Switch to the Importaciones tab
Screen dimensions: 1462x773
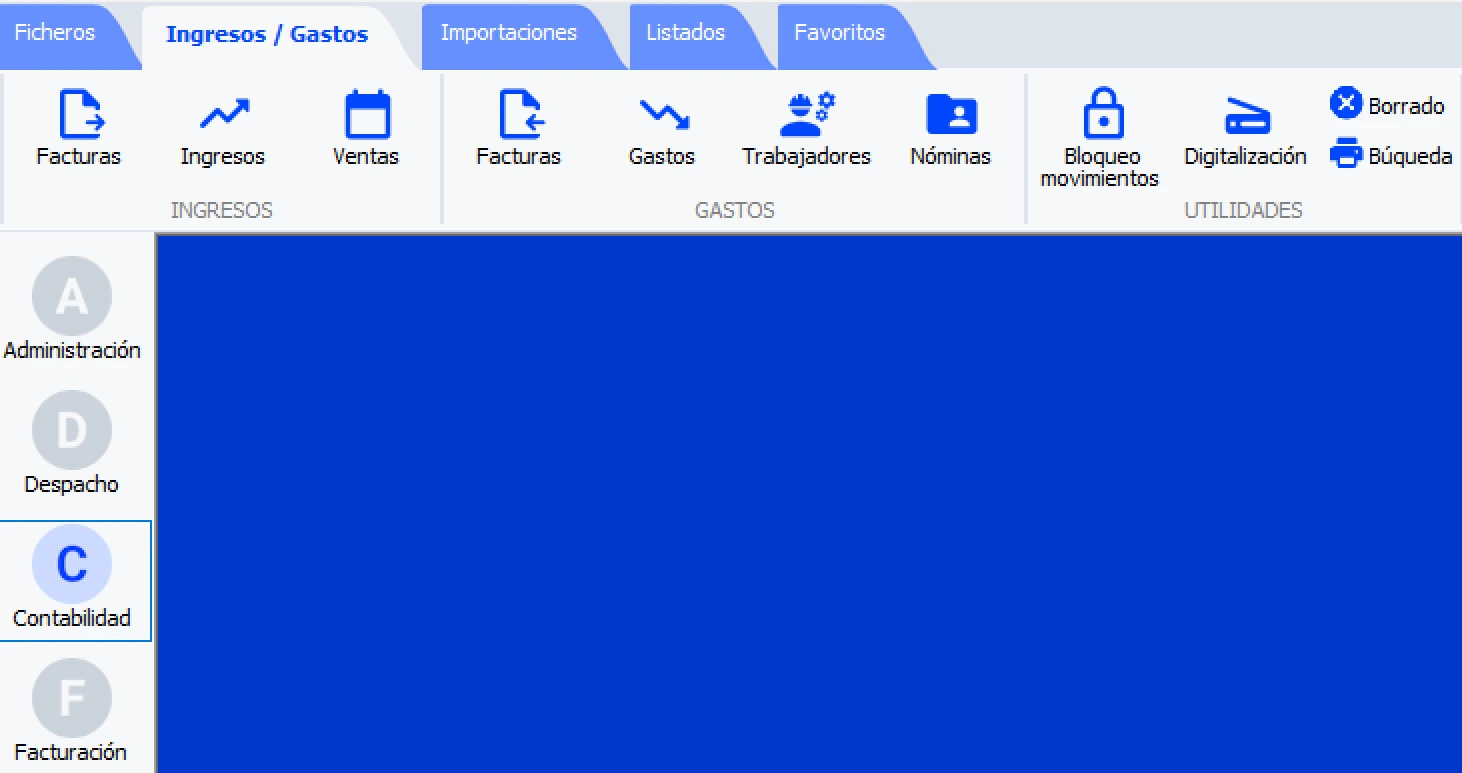click(509, 32)
